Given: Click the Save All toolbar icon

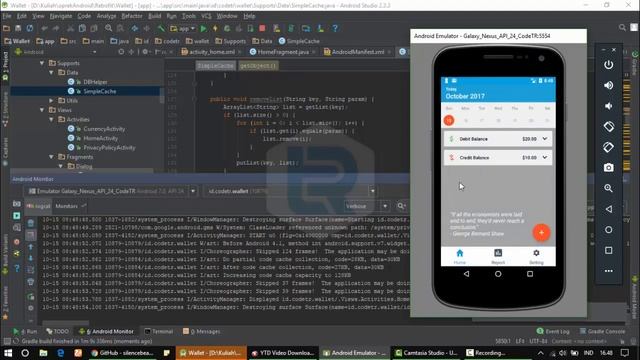Looking at the screenshot, I should [18, 29].
